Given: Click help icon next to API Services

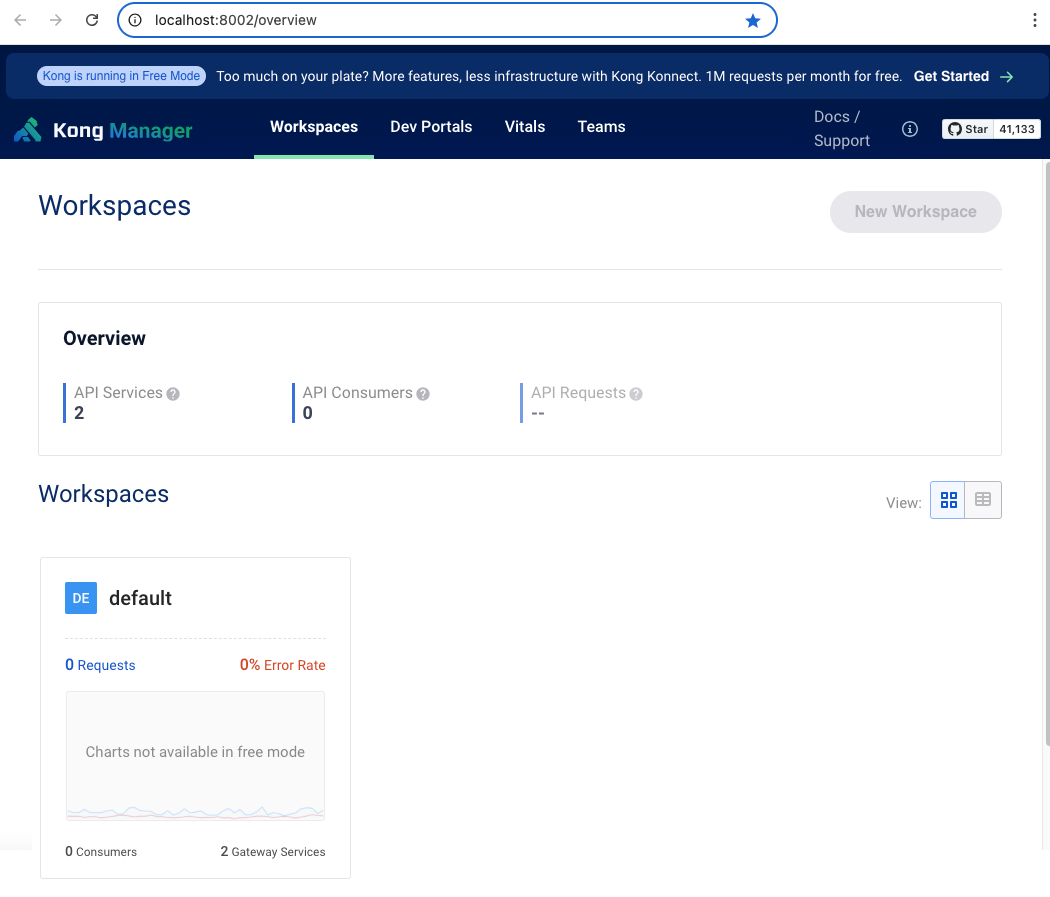Looking at the screenshot, I should [x=173, y=394].
